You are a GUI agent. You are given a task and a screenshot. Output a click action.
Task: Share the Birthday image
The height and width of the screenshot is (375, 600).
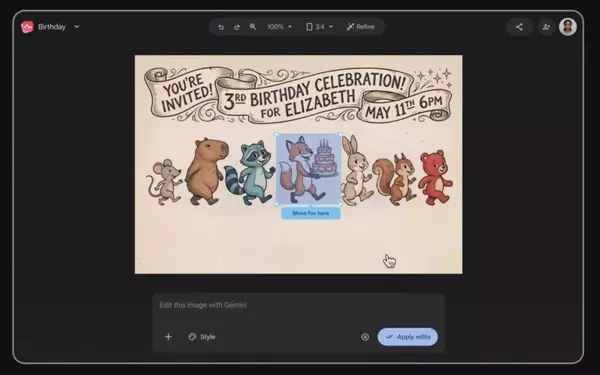tap(519, 27)
